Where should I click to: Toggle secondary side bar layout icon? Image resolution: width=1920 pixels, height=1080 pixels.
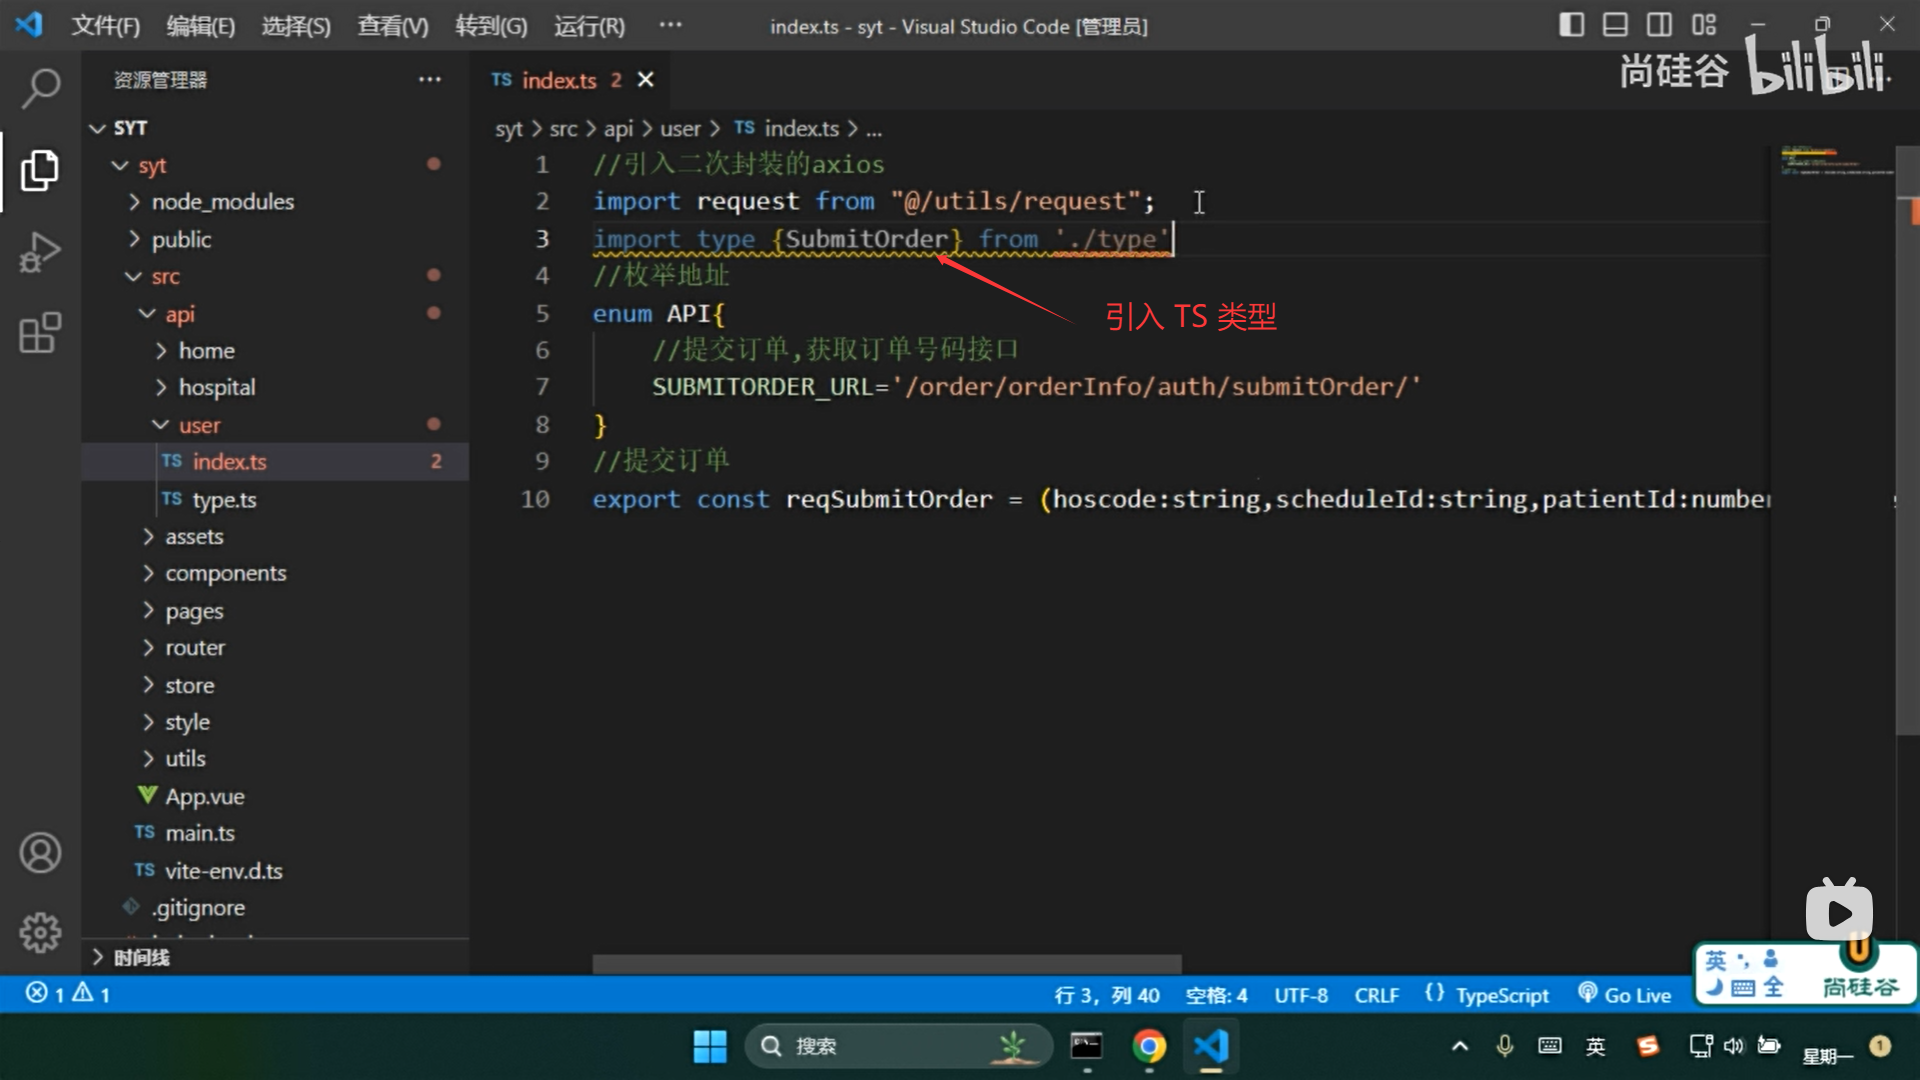coord(1659,25)
